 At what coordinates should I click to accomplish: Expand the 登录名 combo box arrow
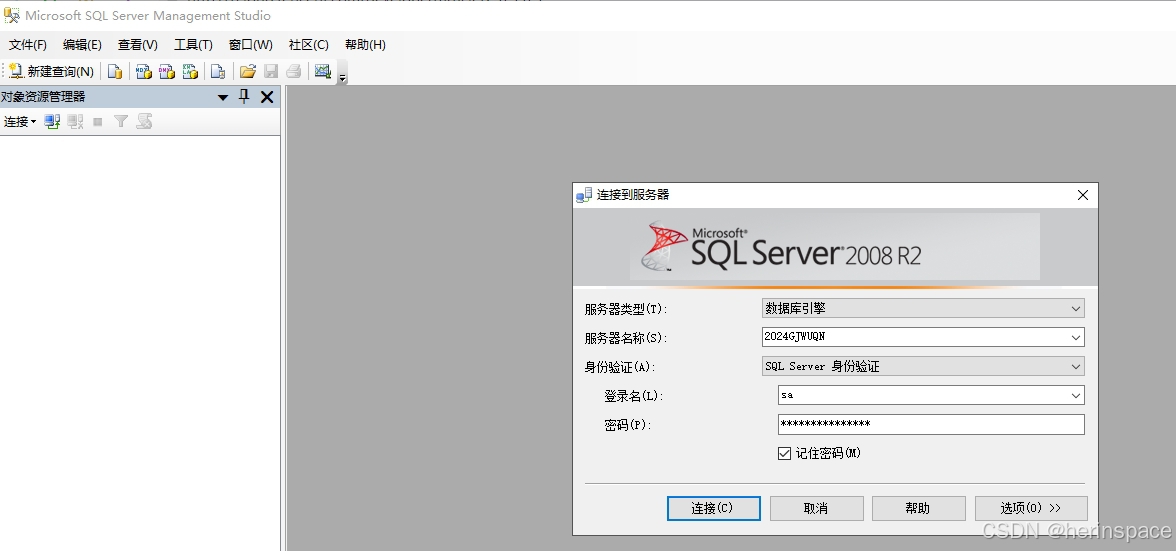[1076, 395]
